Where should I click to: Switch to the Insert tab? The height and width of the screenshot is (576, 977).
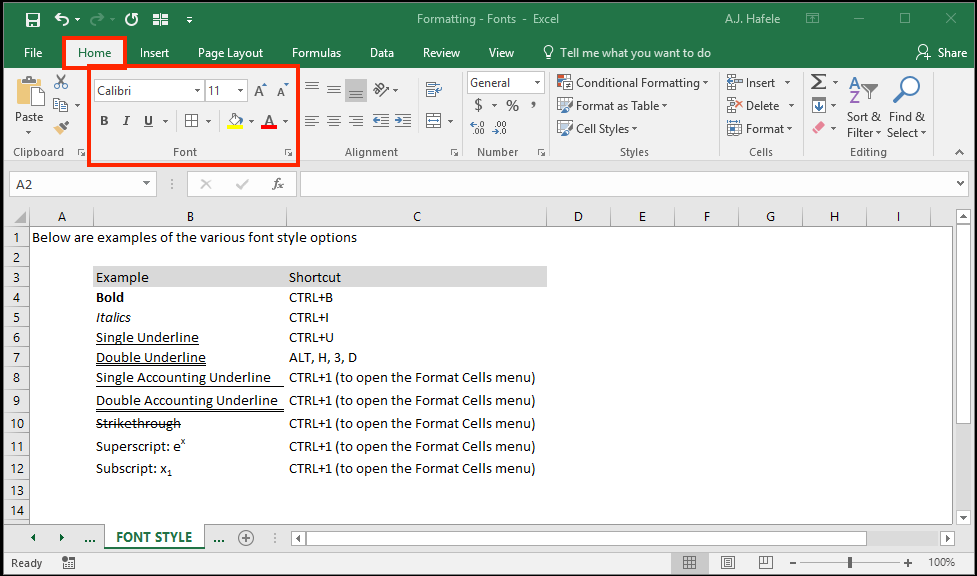click(x=154, y=53)
